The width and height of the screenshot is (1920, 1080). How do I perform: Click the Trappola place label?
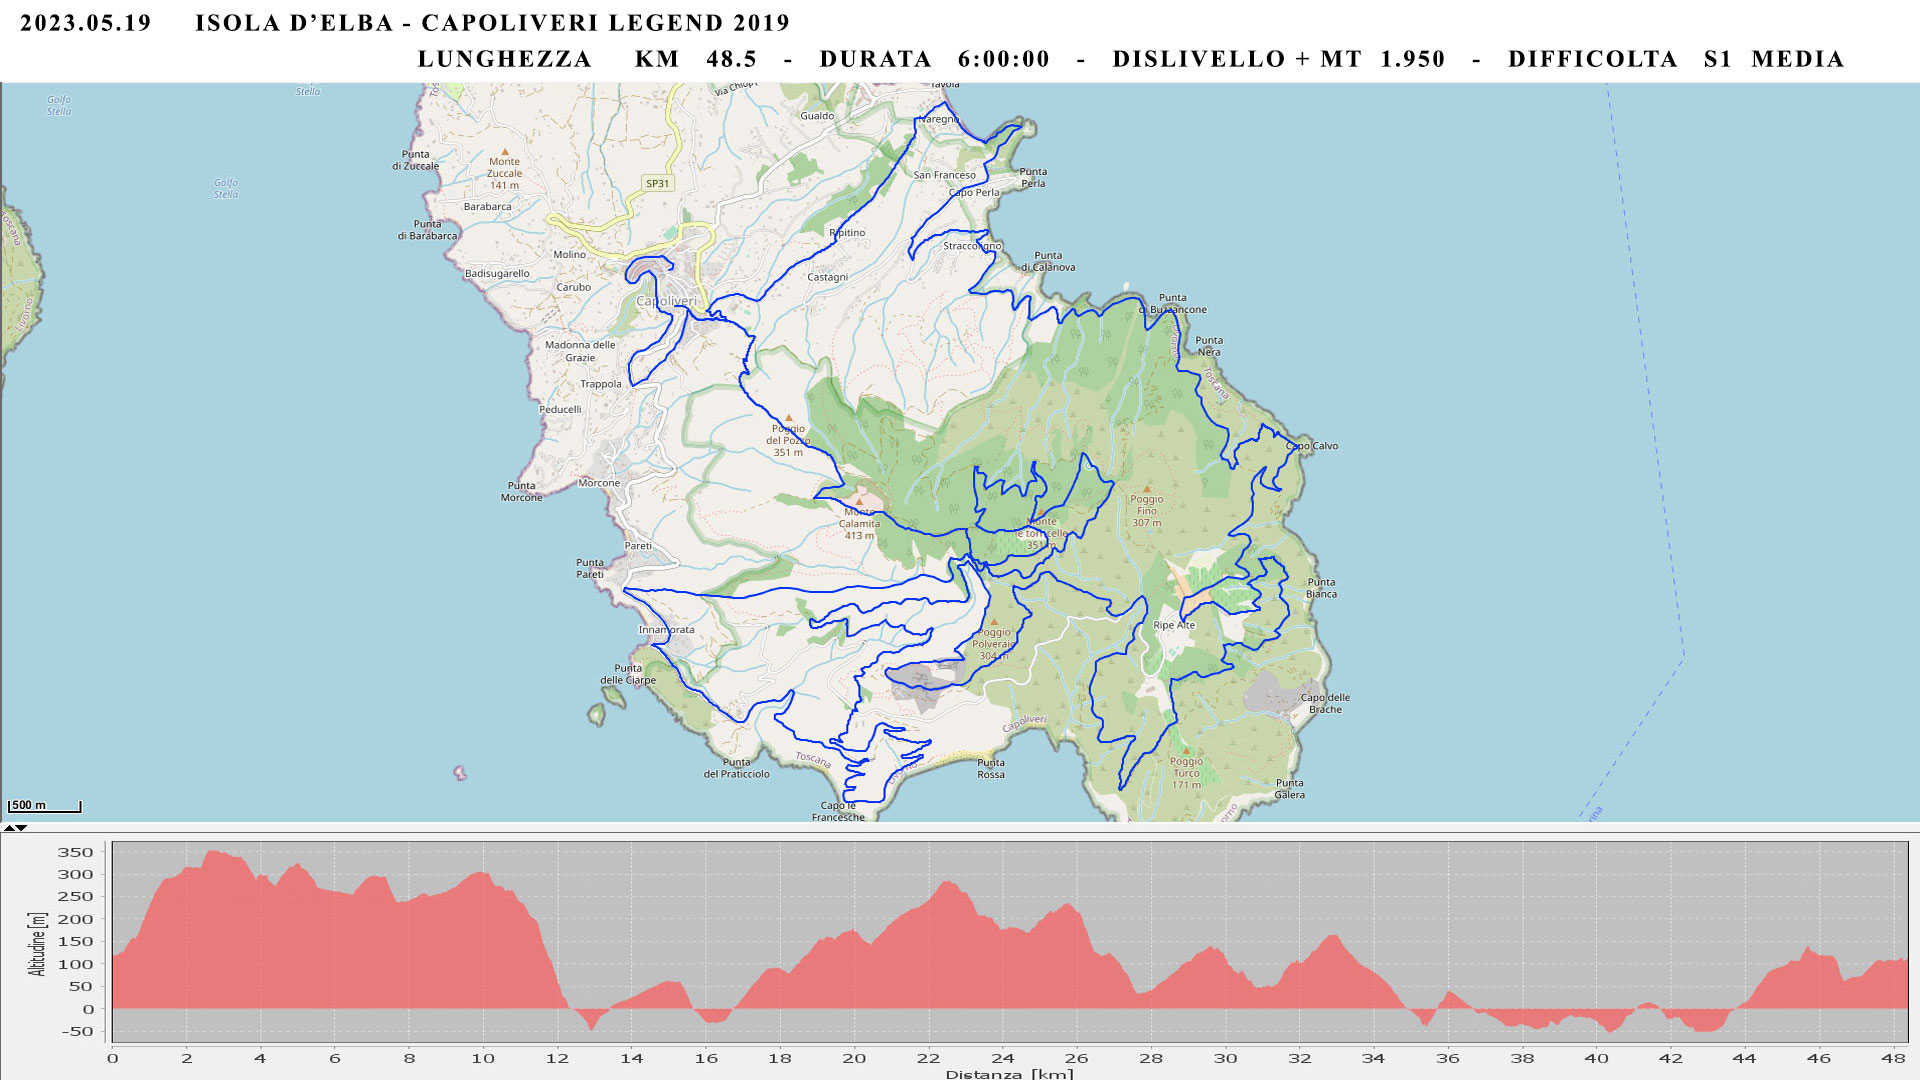pyautogui.click(x=601, y=384)
